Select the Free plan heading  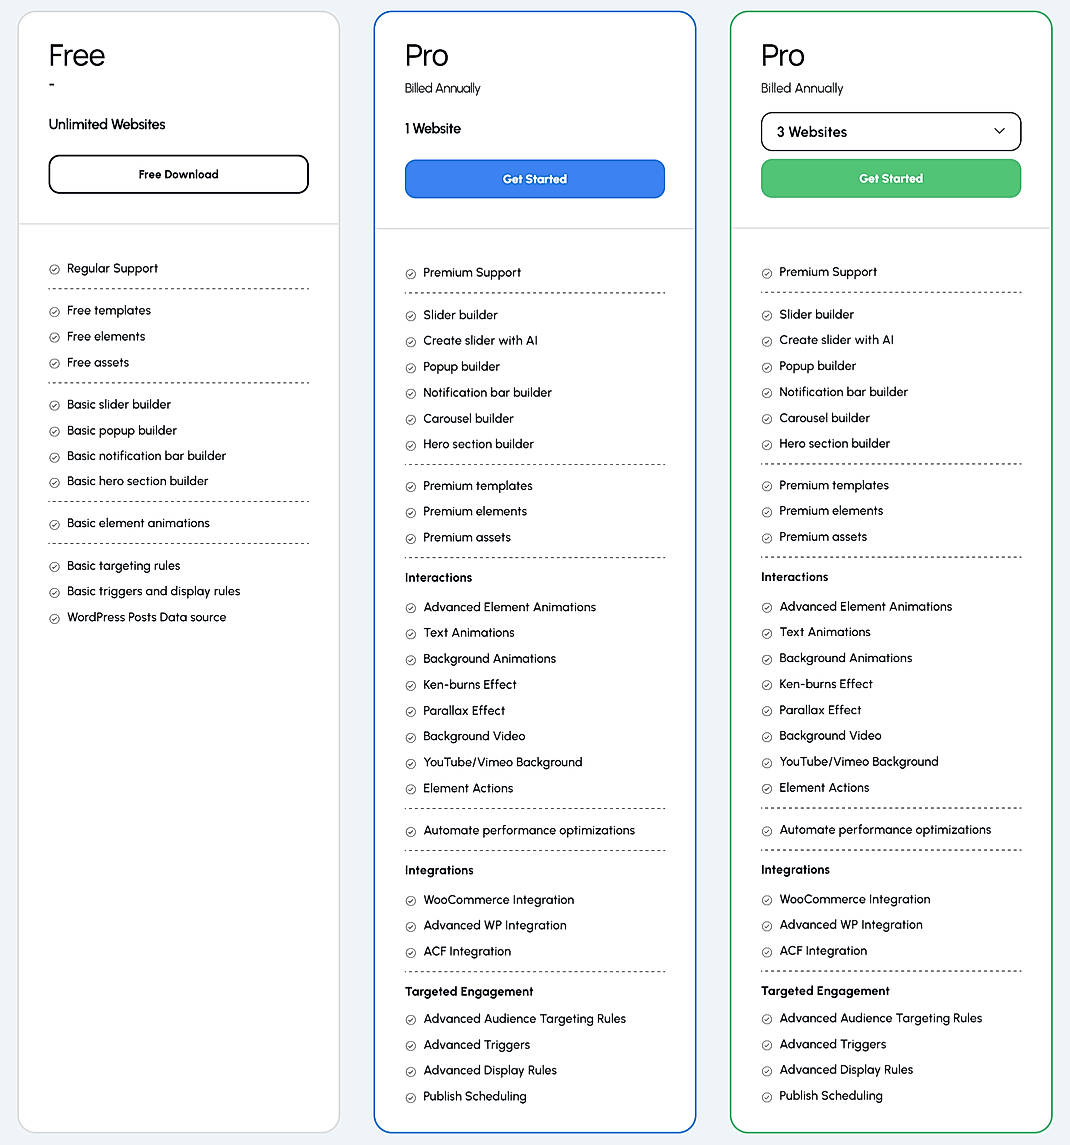[x=77, y=56]
